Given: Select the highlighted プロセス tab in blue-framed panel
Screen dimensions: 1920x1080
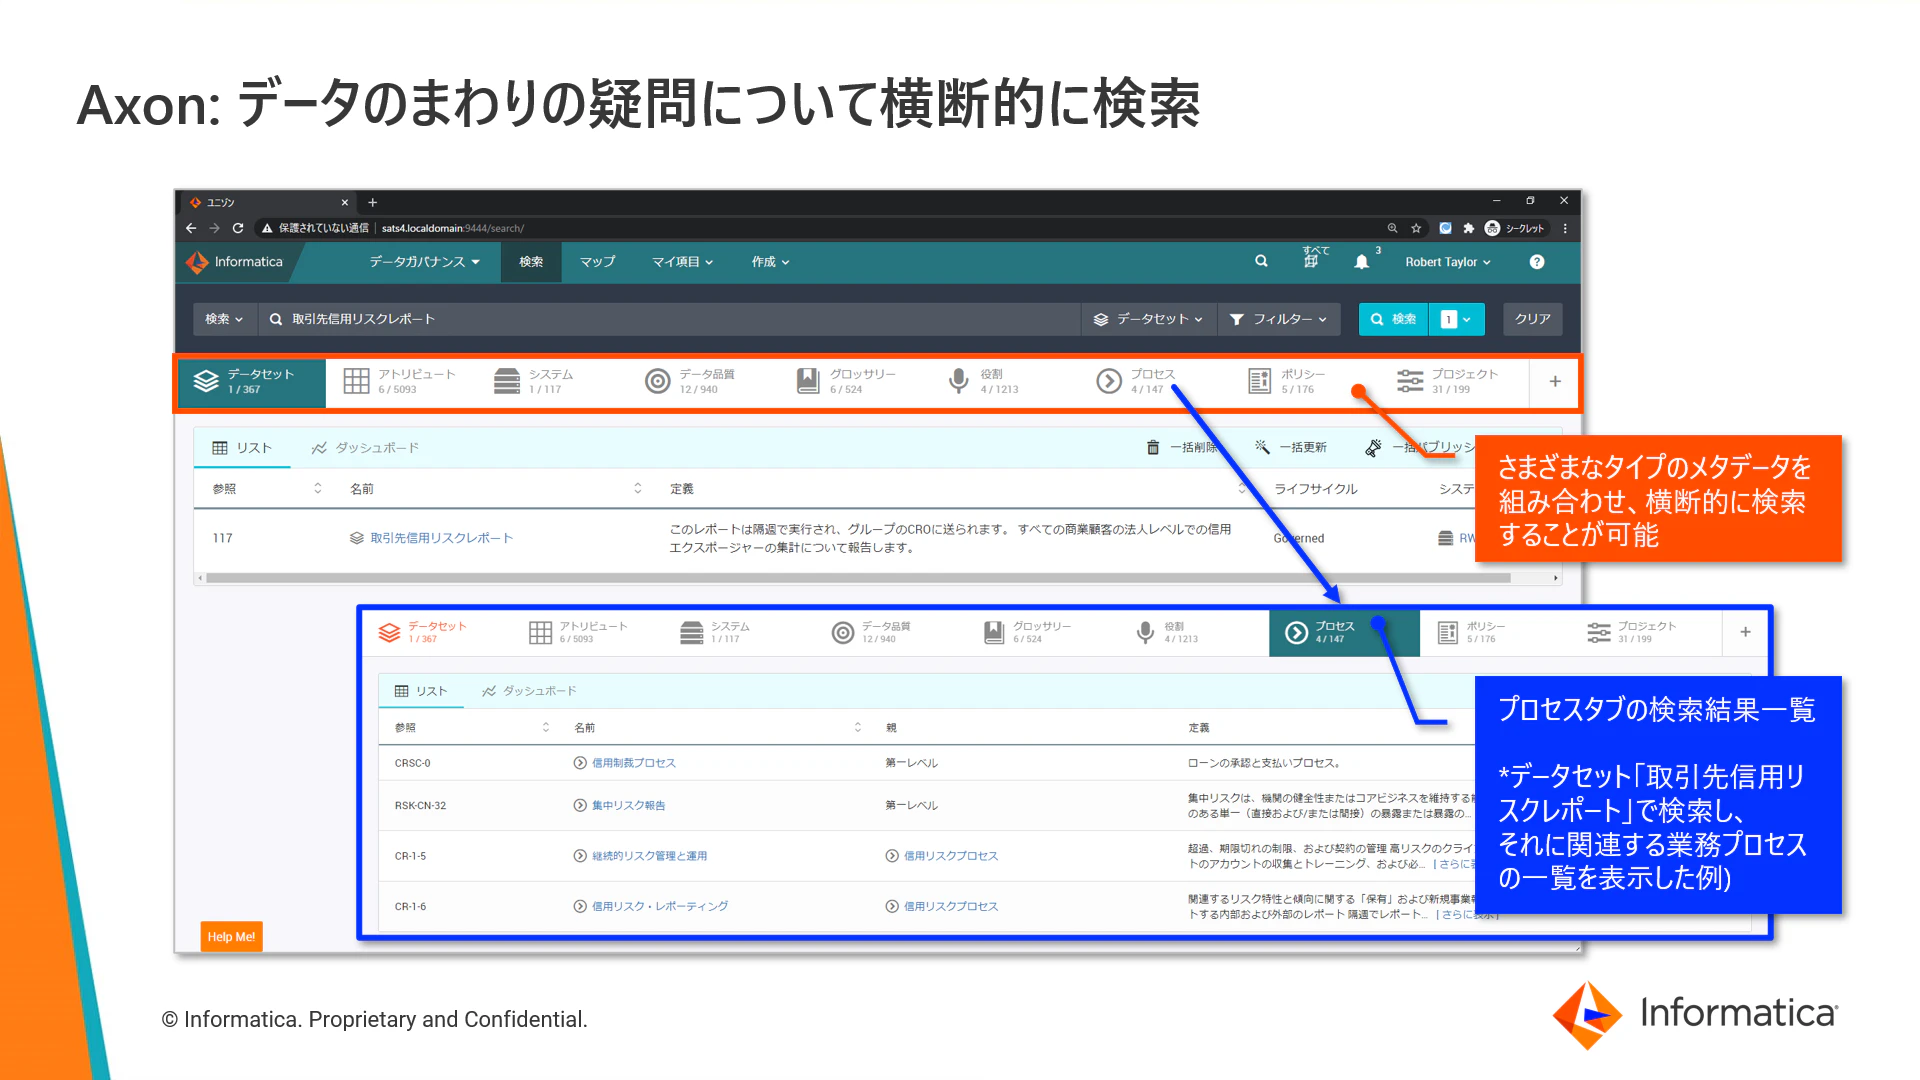Looking at the screenshot, I should coord(1344,632).
